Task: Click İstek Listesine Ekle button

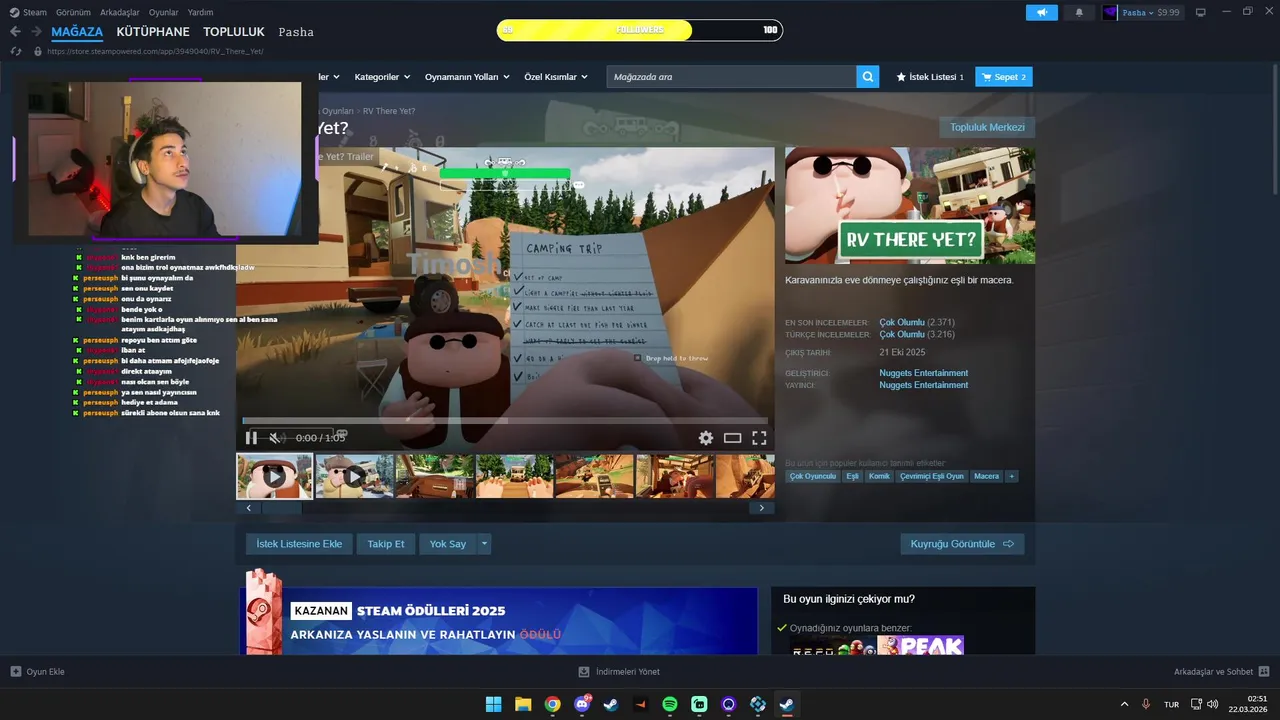Action: coord(299,544)
